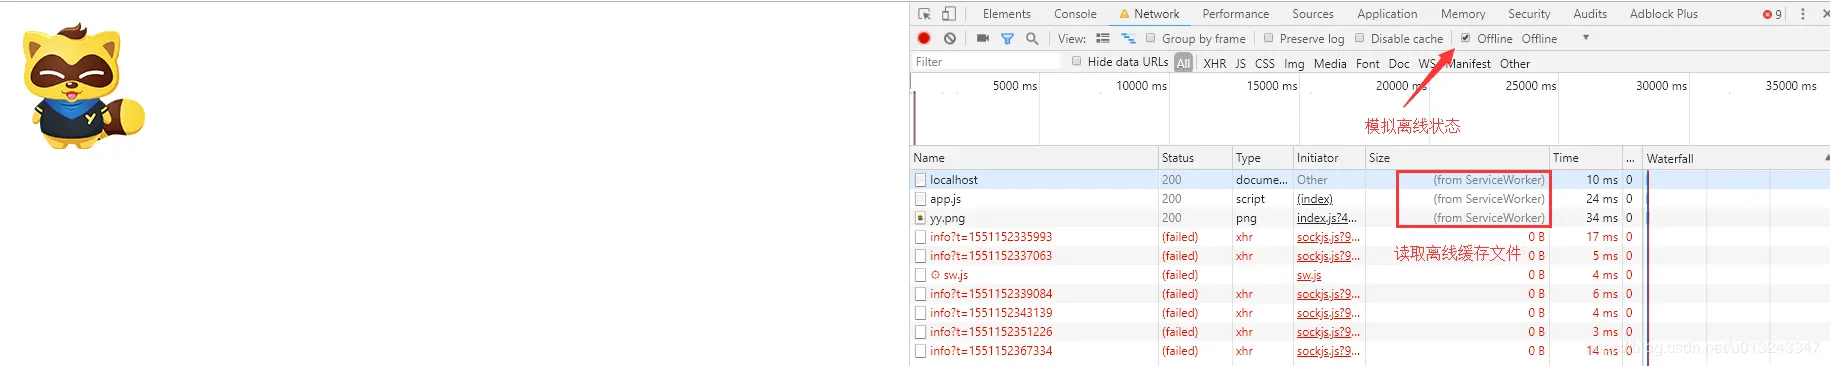The width and height of the screenshot is (1830, 366).
Task: Filter requests by Img
Action: click(x=1294, y=63)
